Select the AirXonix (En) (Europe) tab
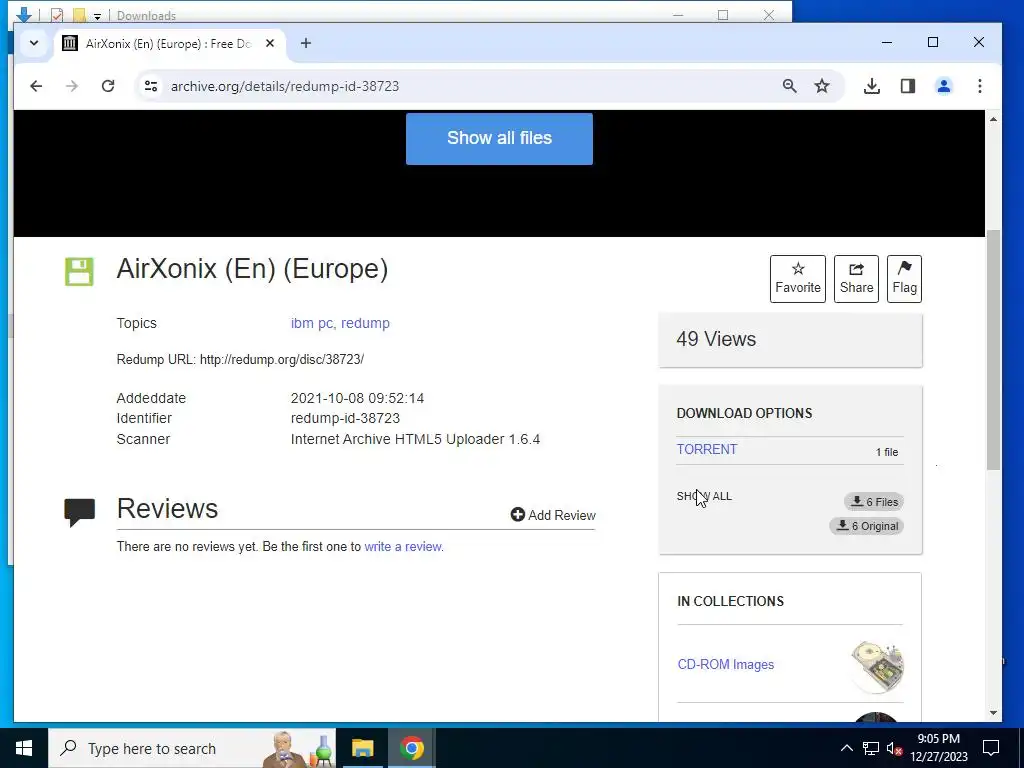Image resolution: width=1024 pixels, height=768 pixels. pyautogui.click(x=169, y=44)
